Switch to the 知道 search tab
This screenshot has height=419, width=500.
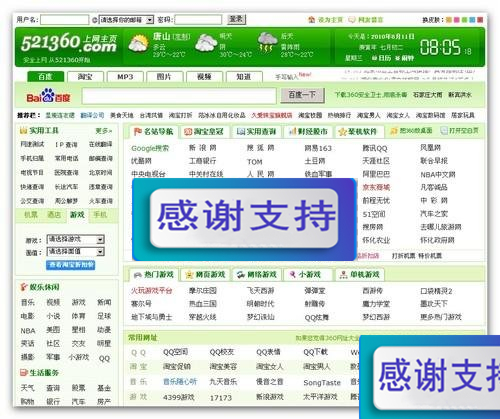(x=244, y=77)
